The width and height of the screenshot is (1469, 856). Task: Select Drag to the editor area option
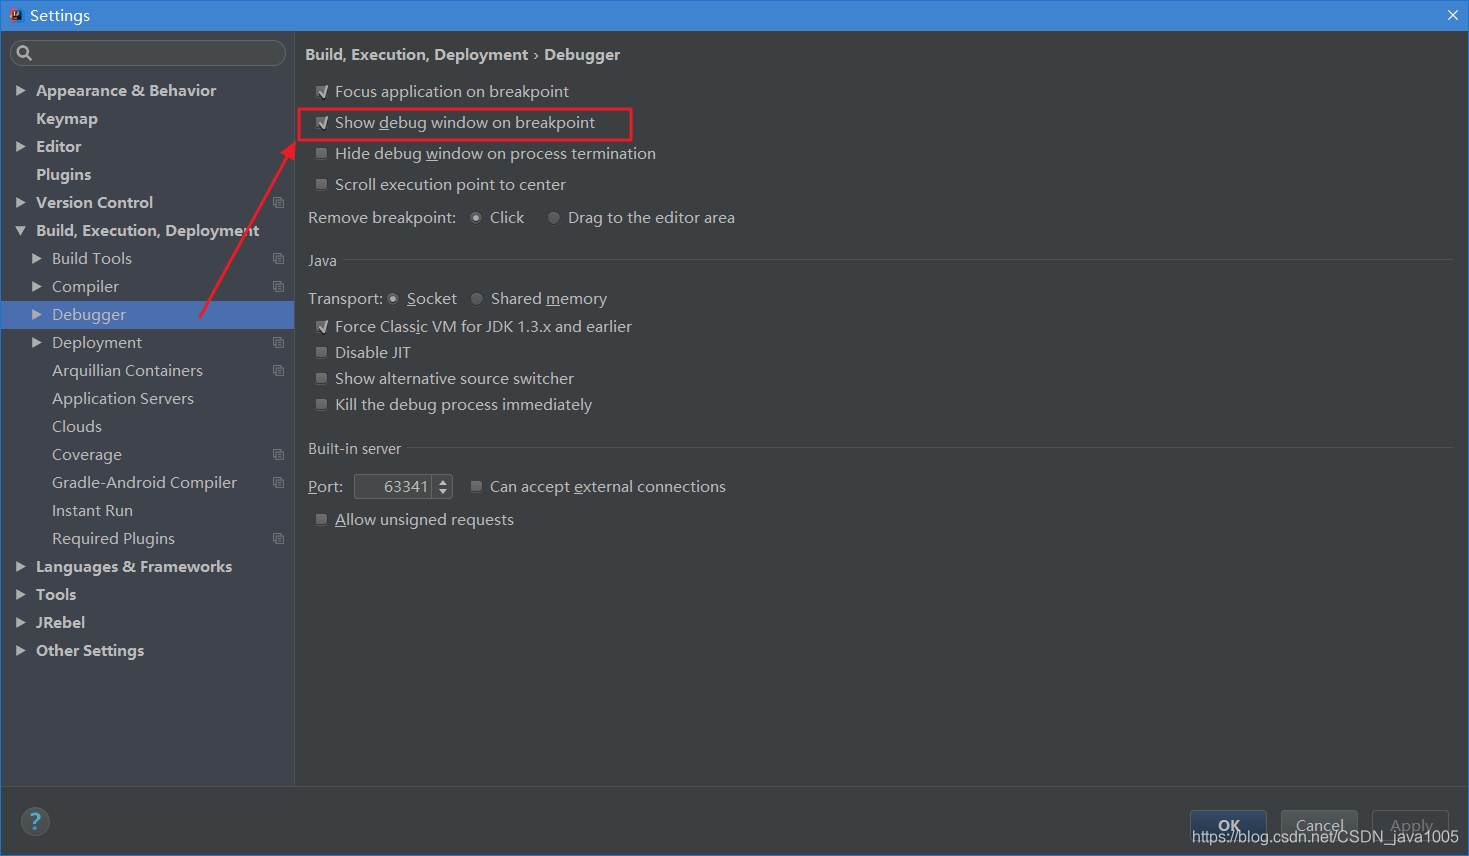coord(553,218)
